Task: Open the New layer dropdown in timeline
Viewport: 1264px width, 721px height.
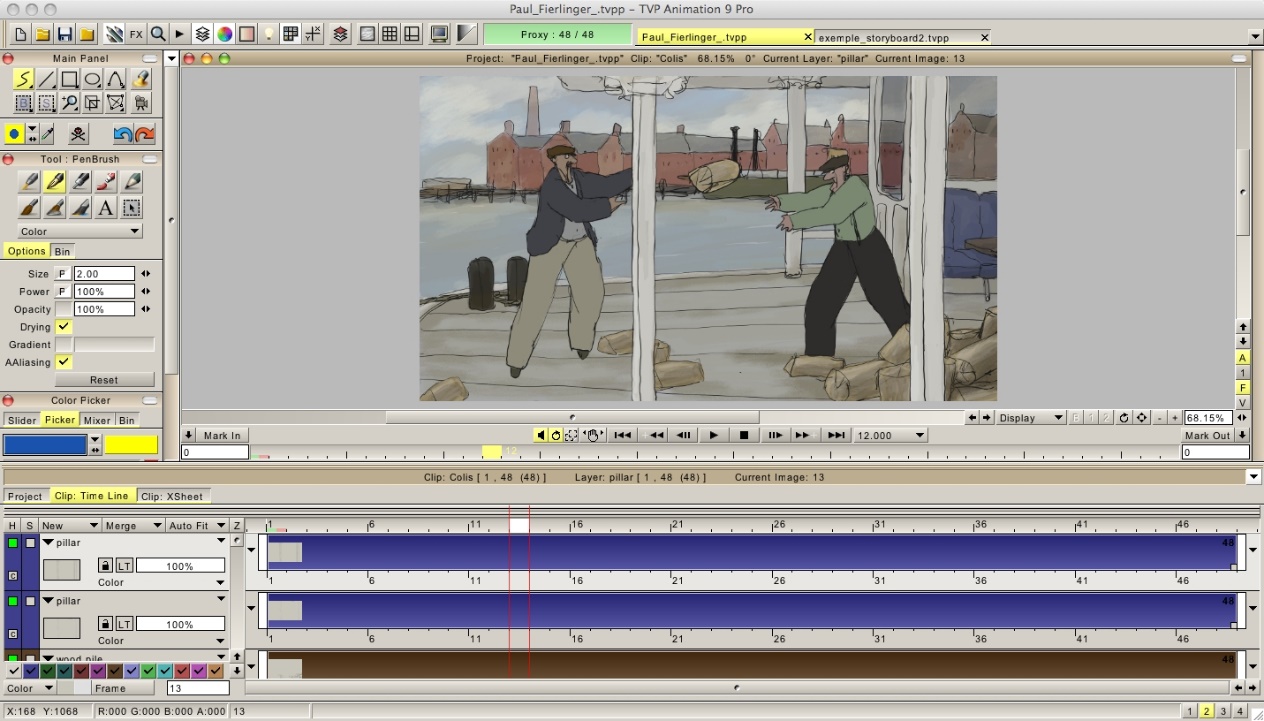Action: tap(69, 525)
